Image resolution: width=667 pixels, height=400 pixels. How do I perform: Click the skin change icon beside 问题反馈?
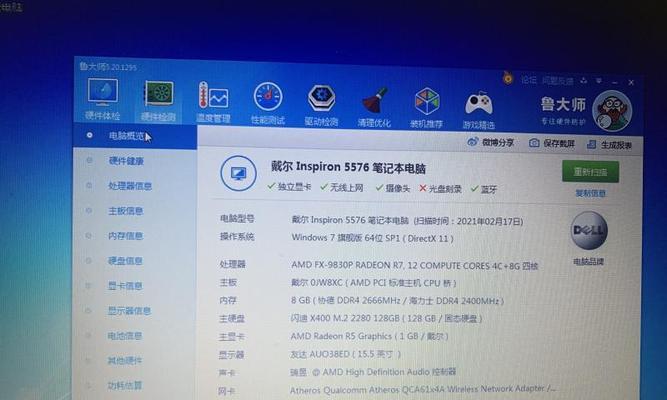click(584, 80)
